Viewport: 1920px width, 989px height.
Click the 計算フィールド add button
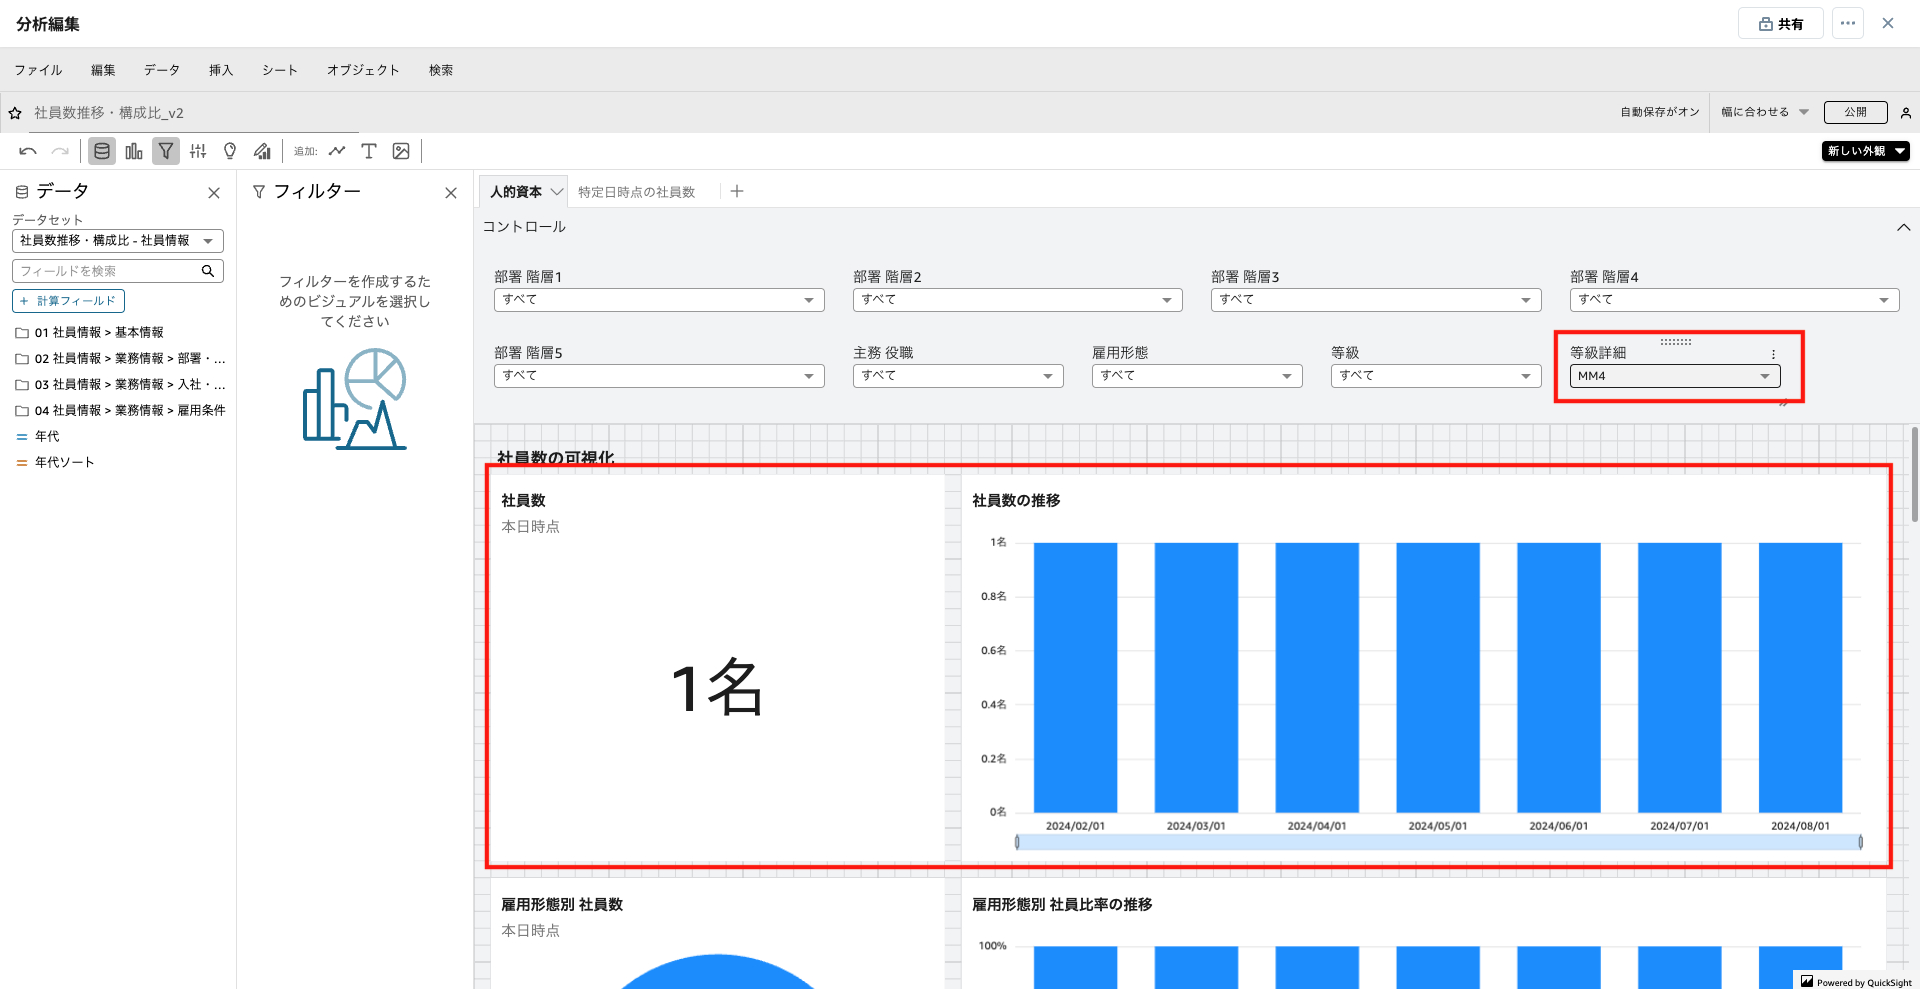(x=68, y=301)
